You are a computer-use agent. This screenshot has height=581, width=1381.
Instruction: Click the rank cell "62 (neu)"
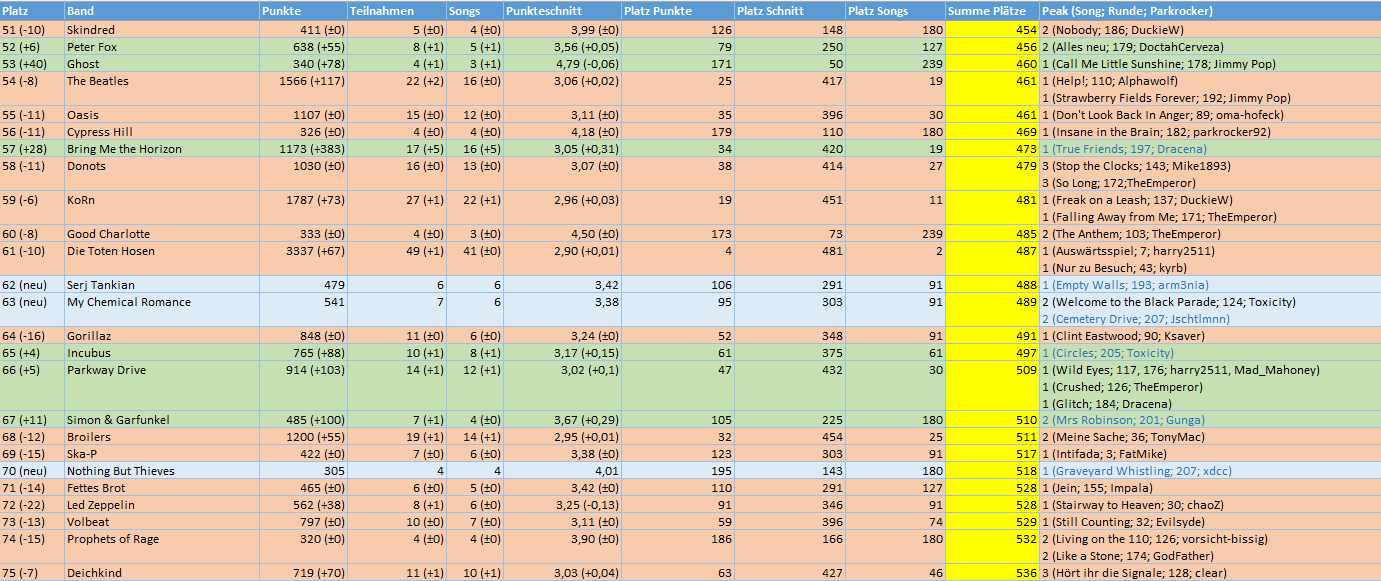[32, 285]
